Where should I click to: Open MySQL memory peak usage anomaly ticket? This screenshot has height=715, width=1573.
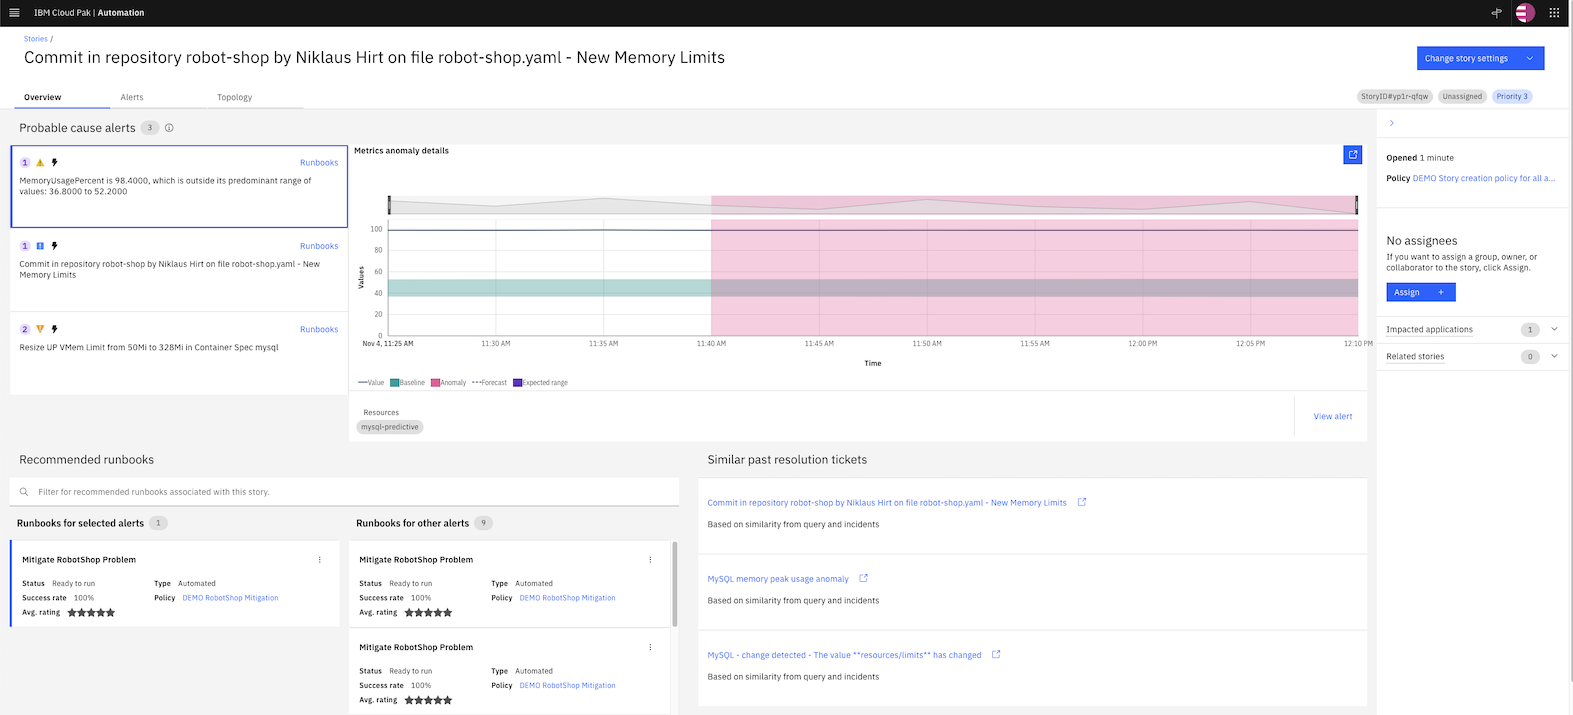(x=778, y=579)
